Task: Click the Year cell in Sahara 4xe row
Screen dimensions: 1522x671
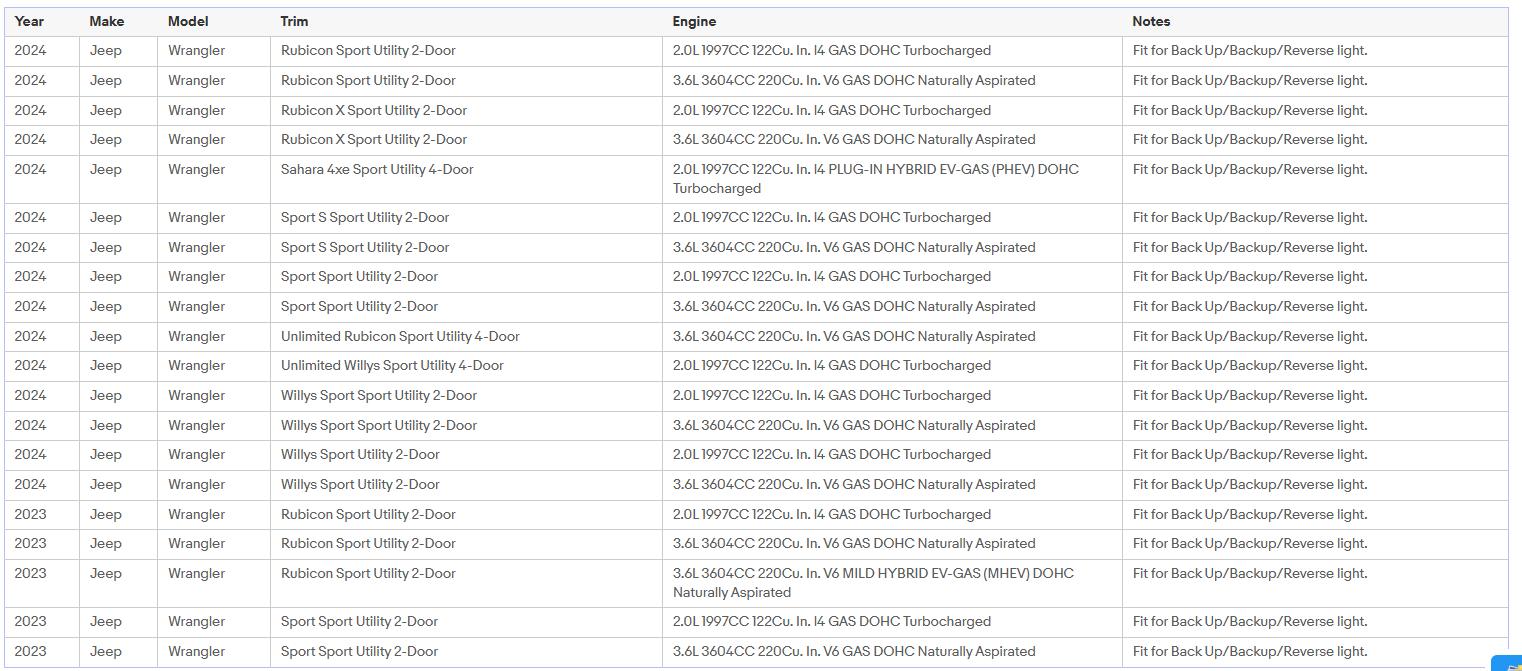Action: point(30,170)
